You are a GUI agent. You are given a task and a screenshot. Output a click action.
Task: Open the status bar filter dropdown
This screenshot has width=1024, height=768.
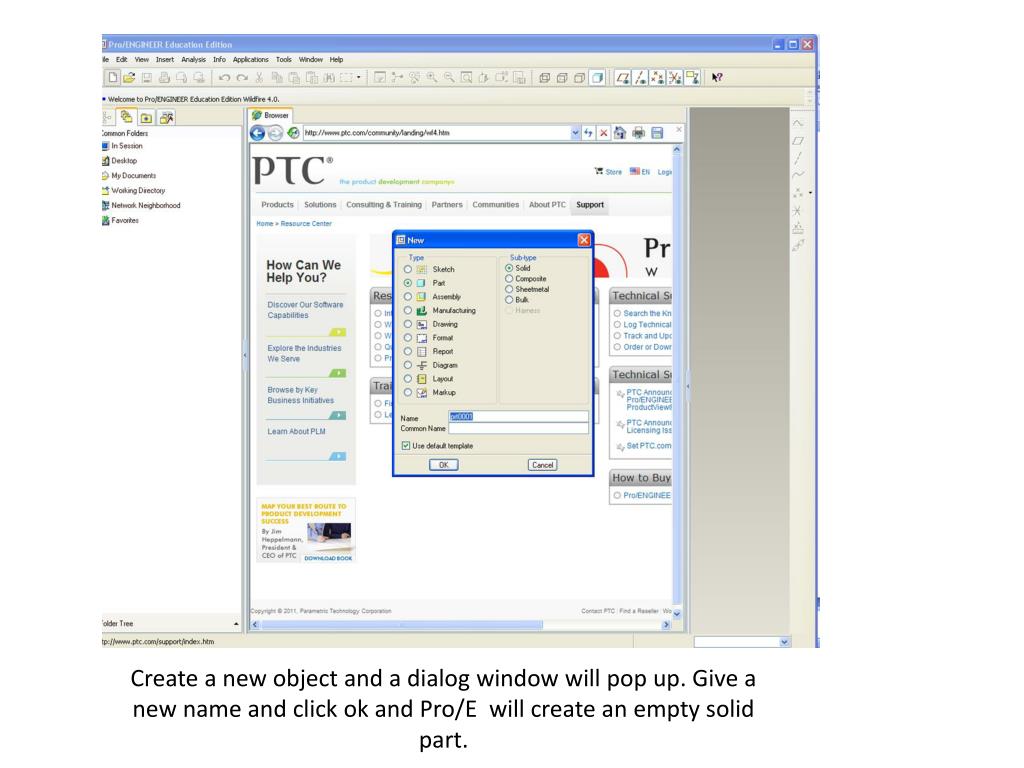(784, 643)
